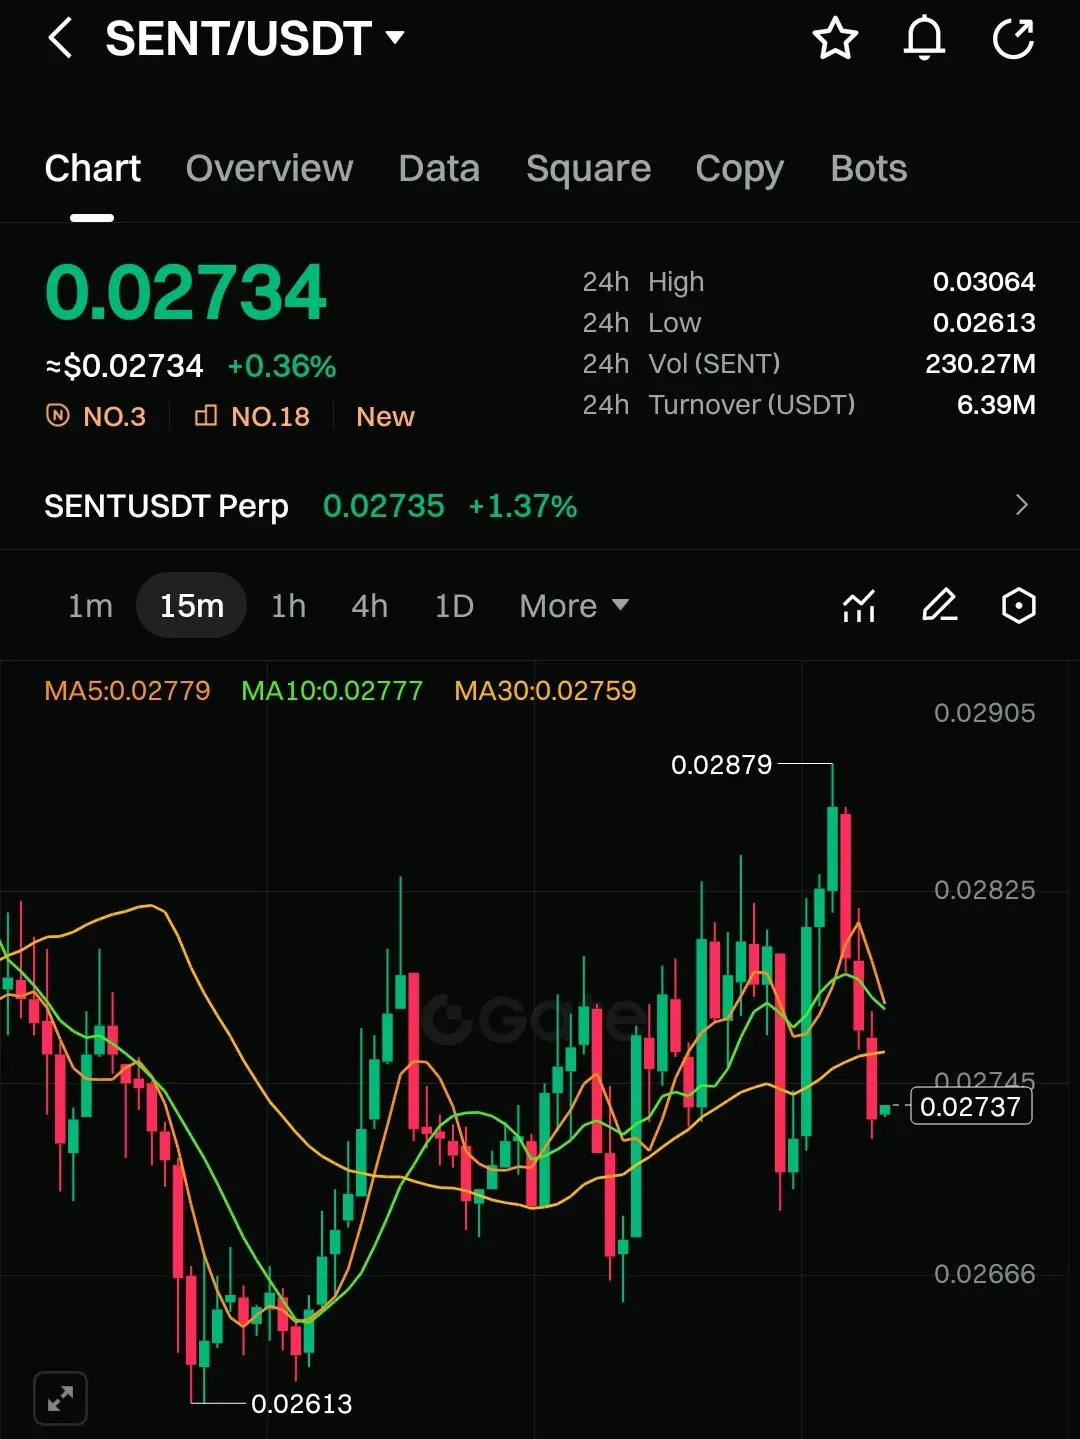
Task: Switch to the Bots tab
Action: [x=869, y=168]
